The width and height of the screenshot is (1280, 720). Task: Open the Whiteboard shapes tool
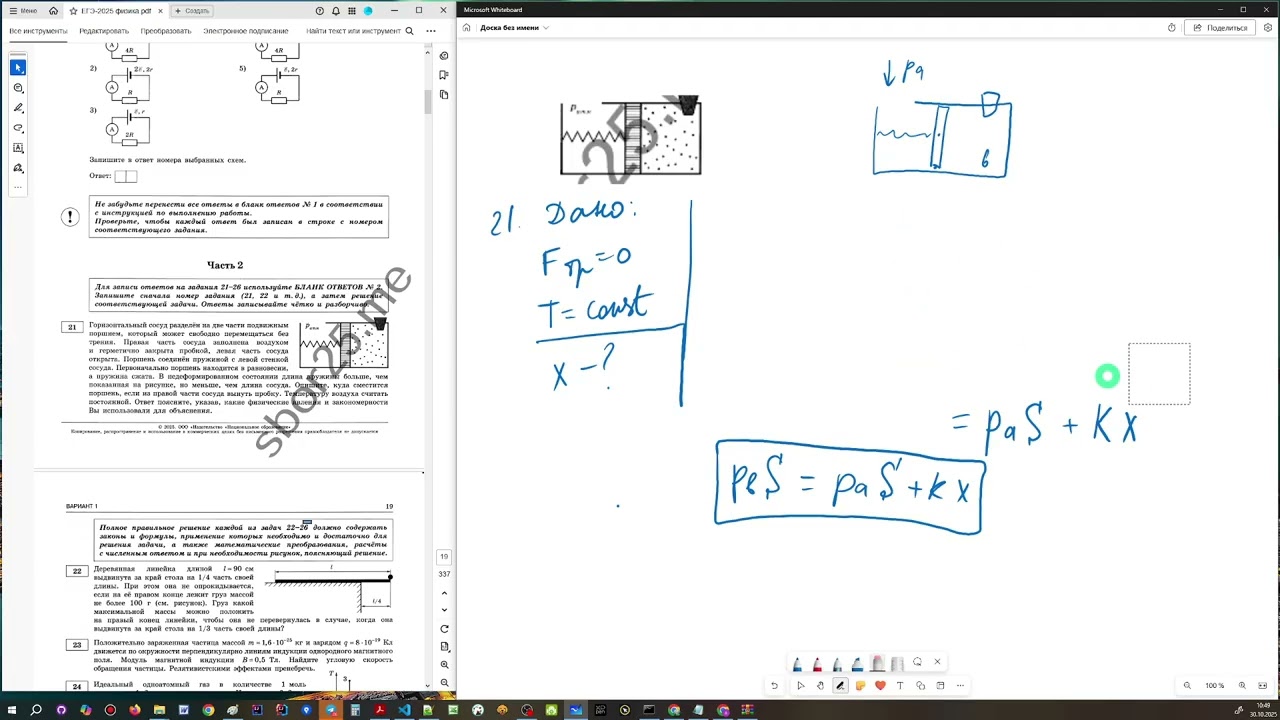[920, 686]
